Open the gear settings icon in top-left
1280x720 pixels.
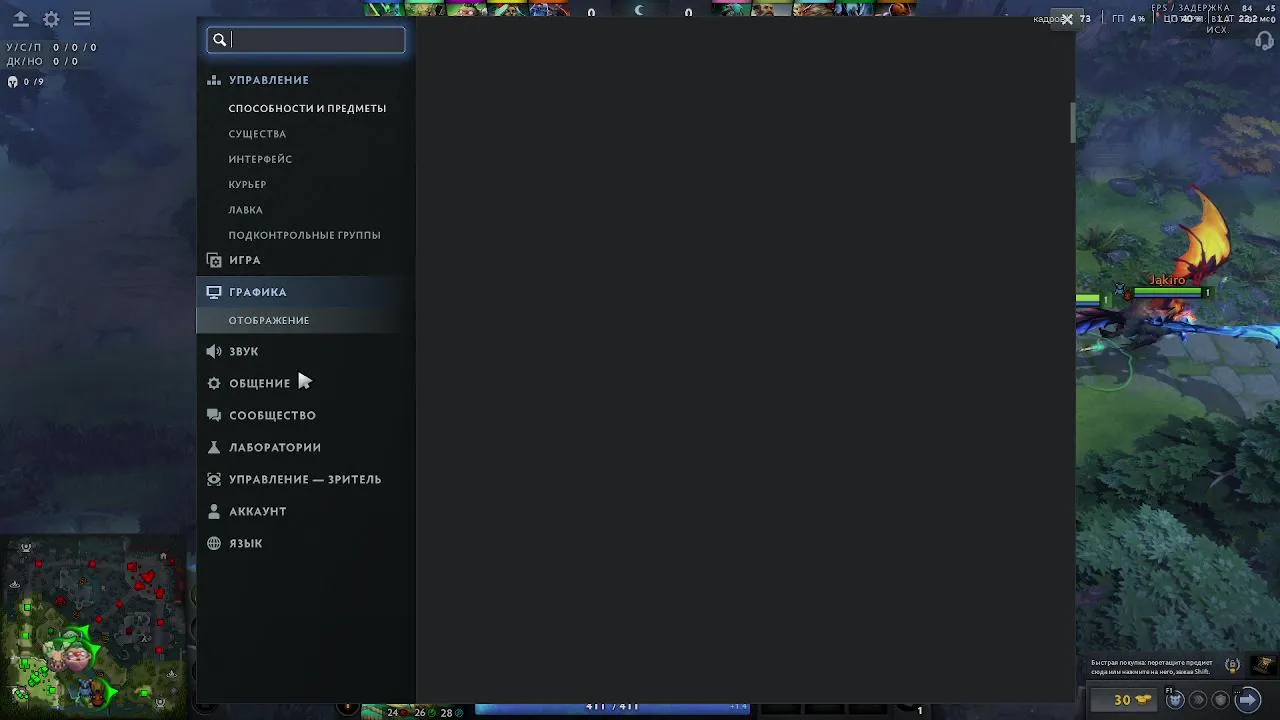[51, 19]
